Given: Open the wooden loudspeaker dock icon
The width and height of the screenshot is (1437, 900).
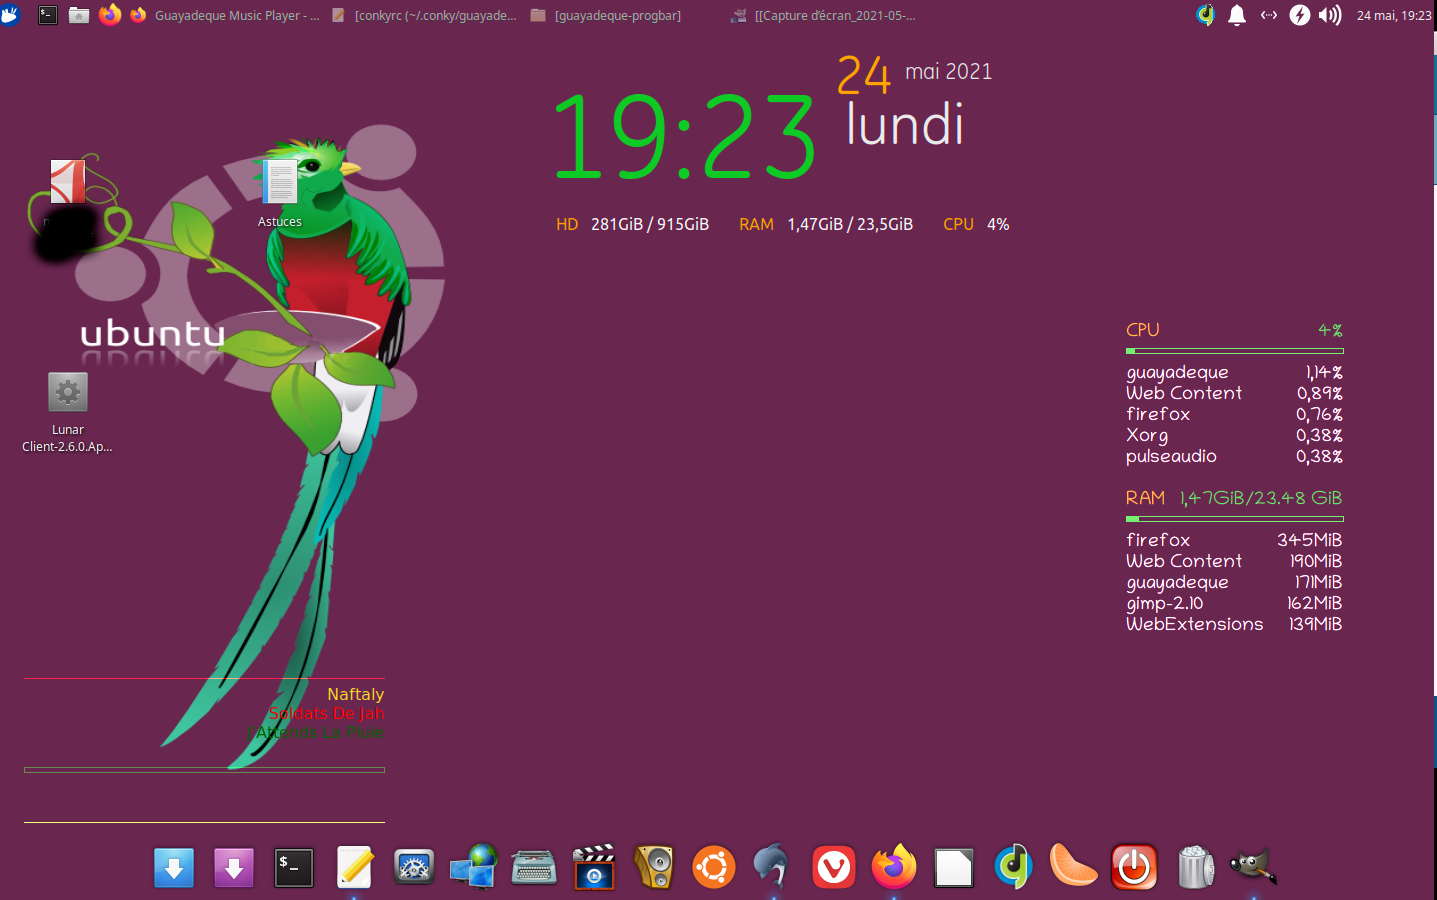Looking at the screenshot, I should pos(654,867).
